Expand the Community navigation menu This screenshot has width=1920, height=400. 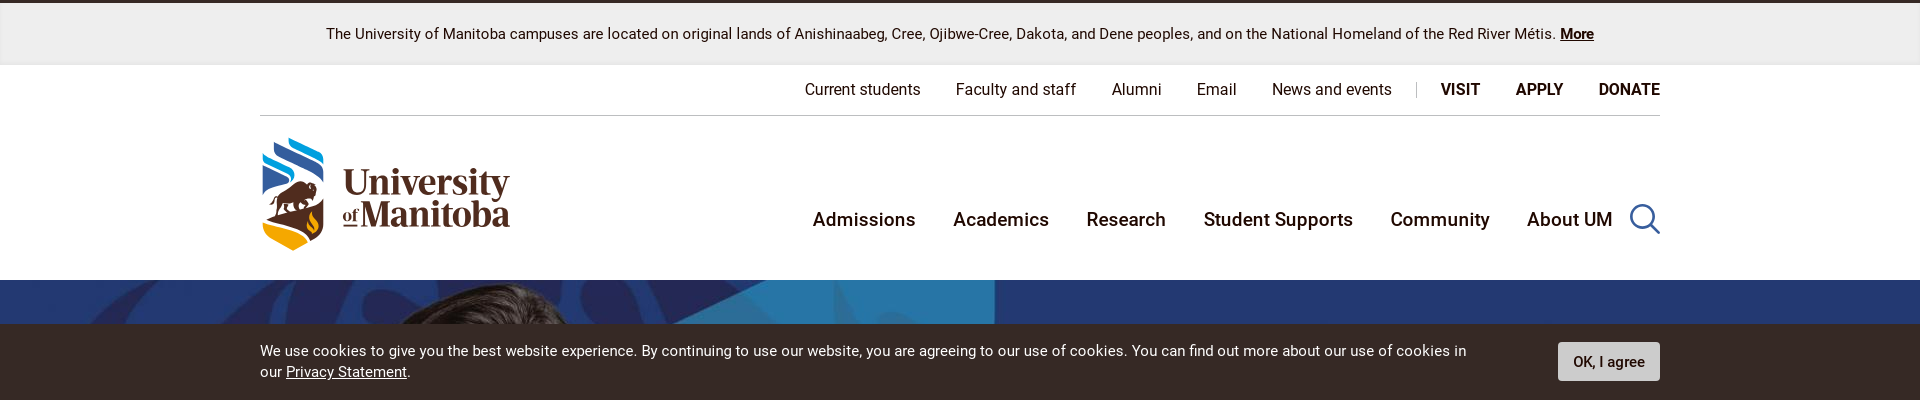coord(1440,220)
